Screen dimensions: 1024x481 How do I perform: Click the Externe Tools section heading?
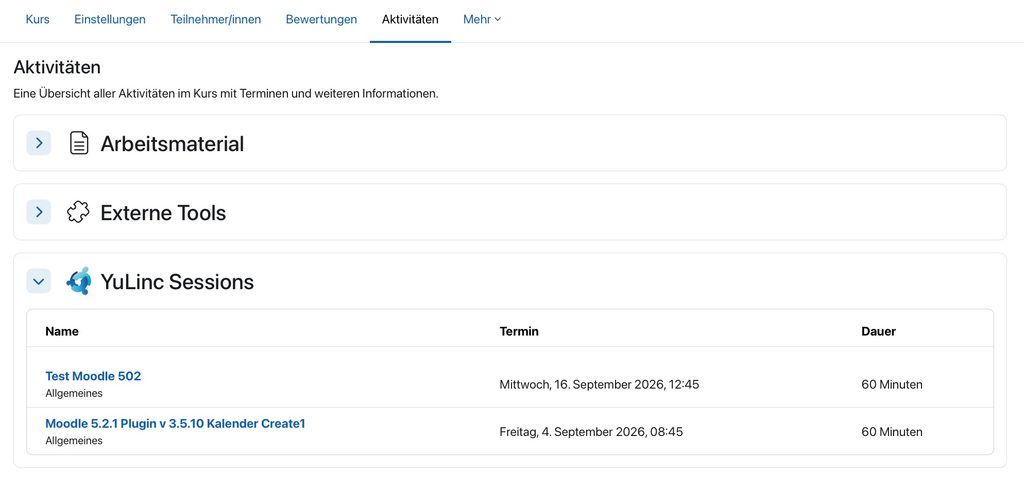click(163, 213)
